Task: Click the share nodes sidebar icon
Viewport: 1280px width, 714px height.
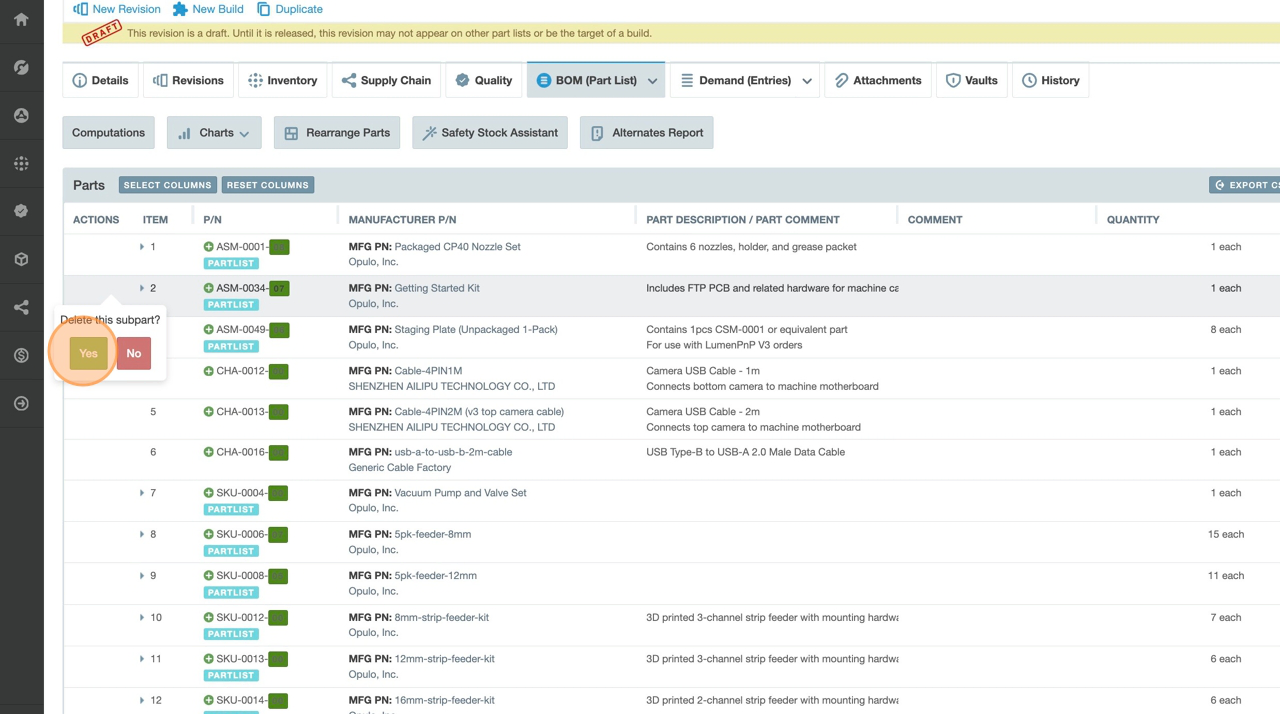Action: (21, 307)
